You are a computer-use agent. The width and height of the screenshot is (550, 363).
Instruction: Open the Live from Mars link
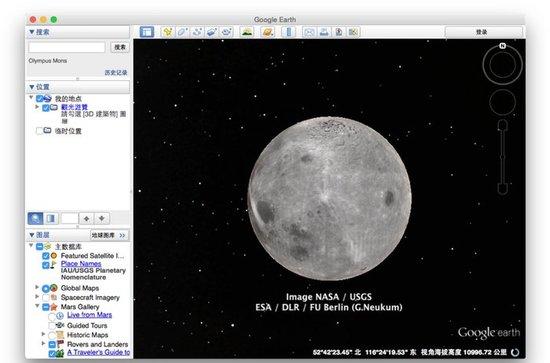[x=89, y=315]
